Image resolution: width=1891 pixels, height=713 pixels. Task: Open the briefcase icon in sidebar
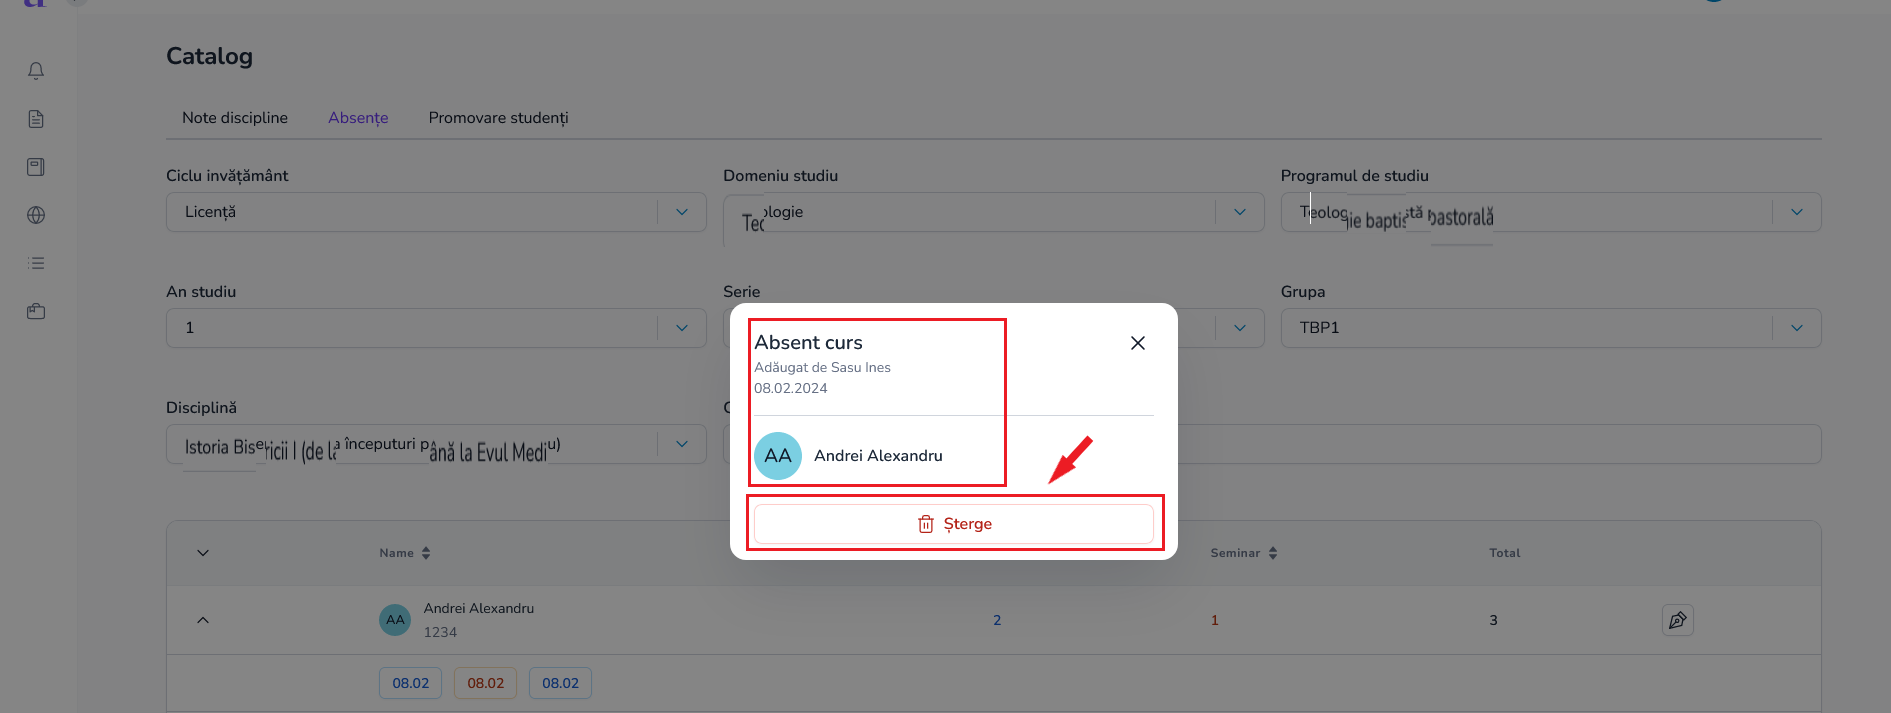(36, 311)
